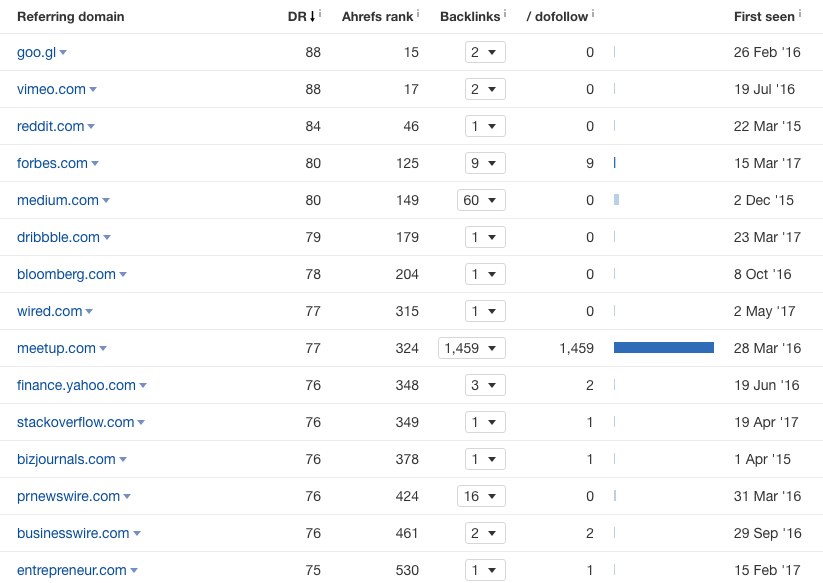Click the medium.com dofollow ratio bar
The image size is (823, 583).
(617, 199)
